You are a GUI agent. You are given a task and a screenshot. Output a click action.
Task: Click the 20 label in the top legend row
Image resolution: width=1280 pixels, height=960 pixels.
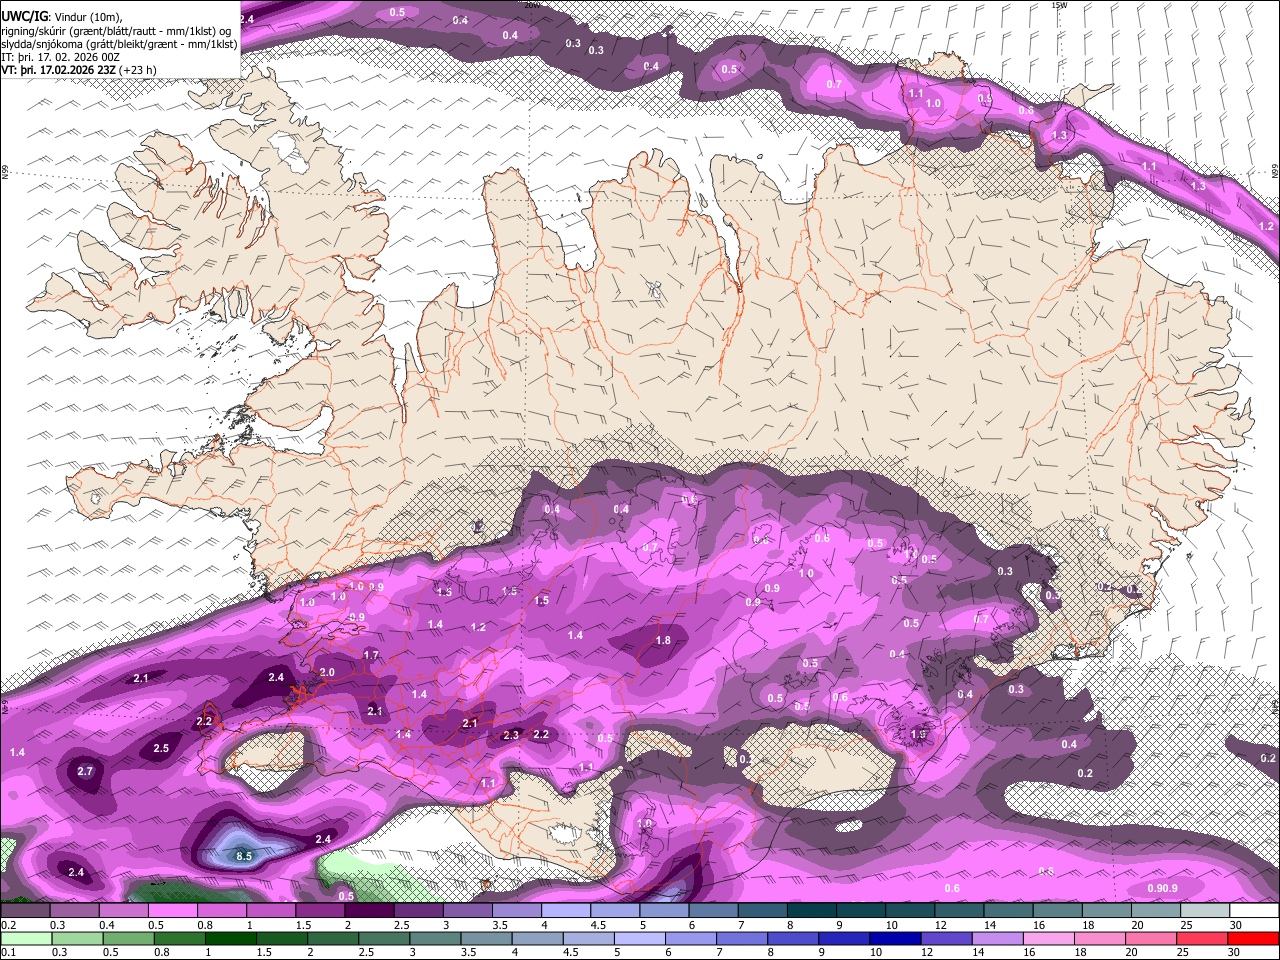1137,925
